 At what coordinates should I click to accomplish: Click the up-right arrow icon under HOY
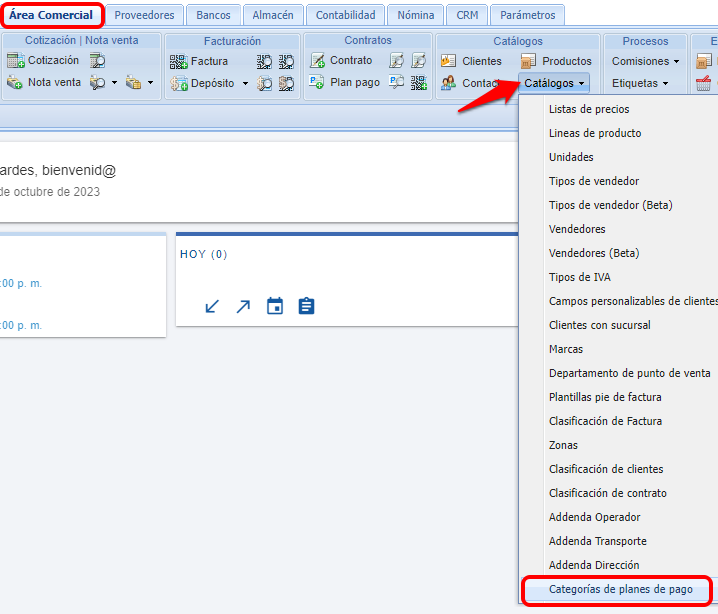coord(243,306)
